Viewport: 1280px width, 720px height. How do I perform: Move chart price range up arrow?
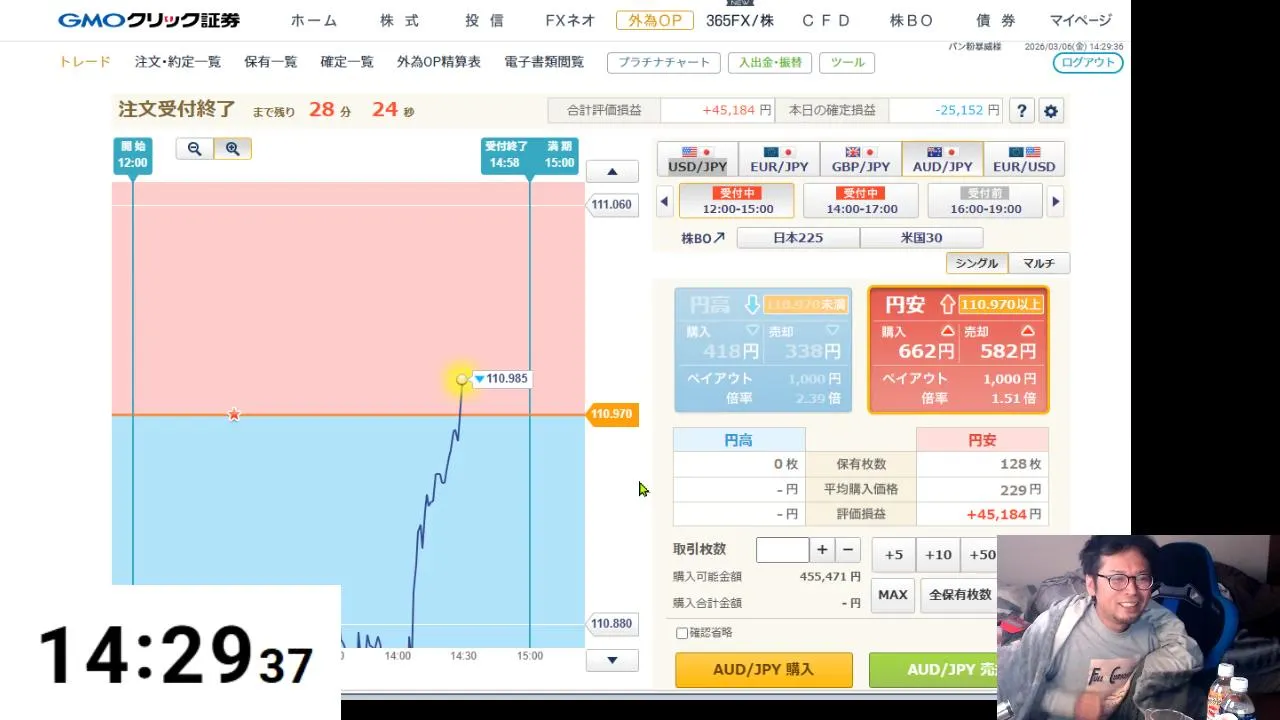(612, 171)
